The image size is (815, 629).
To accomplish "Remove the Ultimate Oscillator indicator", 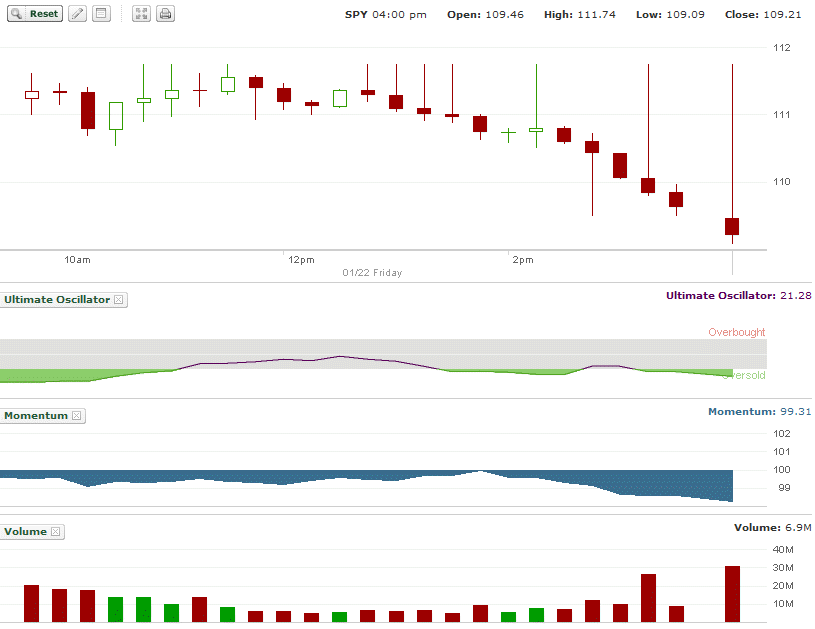I will pyautogui.click(x=119, y=300).
